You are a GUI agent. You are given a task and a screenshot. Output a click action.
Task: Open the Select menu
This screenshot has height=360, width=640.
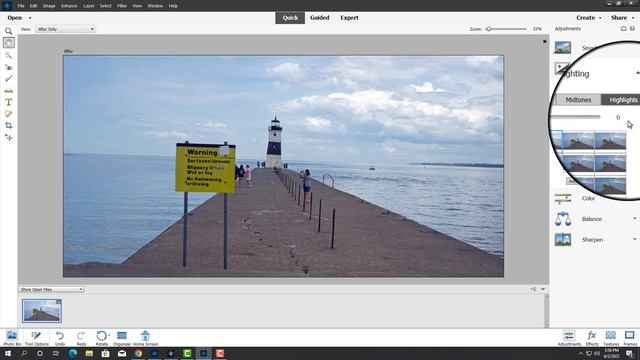pyautogui.click(x=105, y=6)
